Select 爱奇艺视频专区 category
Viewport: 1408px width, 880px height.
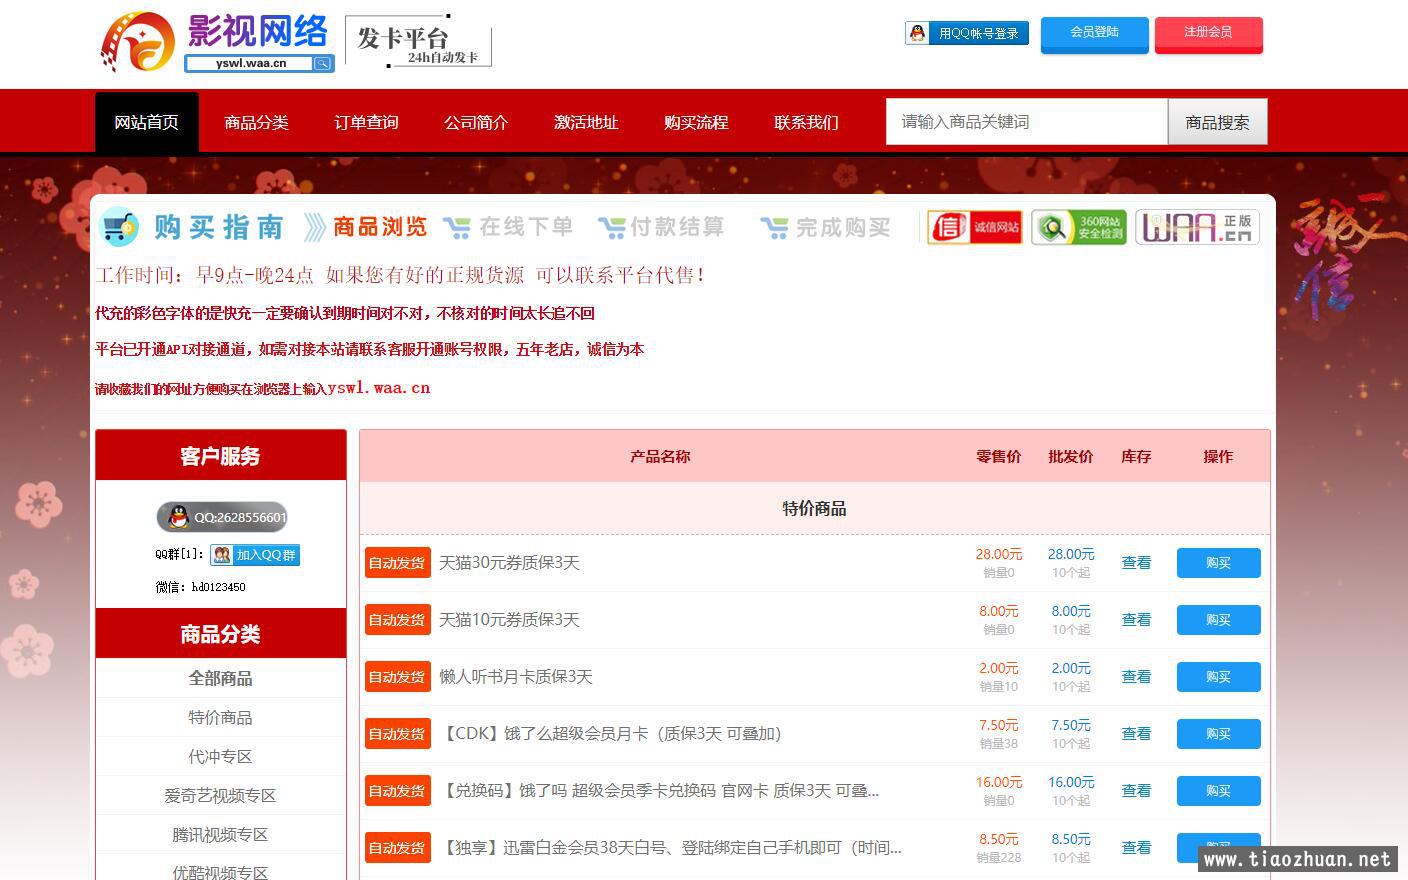coord(220,795)
